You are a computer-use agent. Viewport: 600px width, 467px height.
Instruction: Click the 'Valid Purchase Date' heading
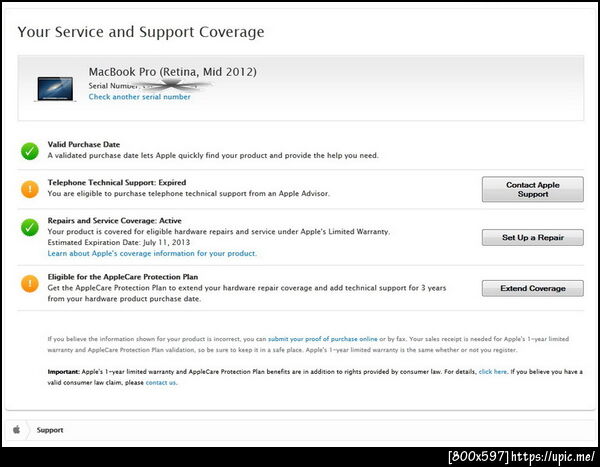[84, 144]
